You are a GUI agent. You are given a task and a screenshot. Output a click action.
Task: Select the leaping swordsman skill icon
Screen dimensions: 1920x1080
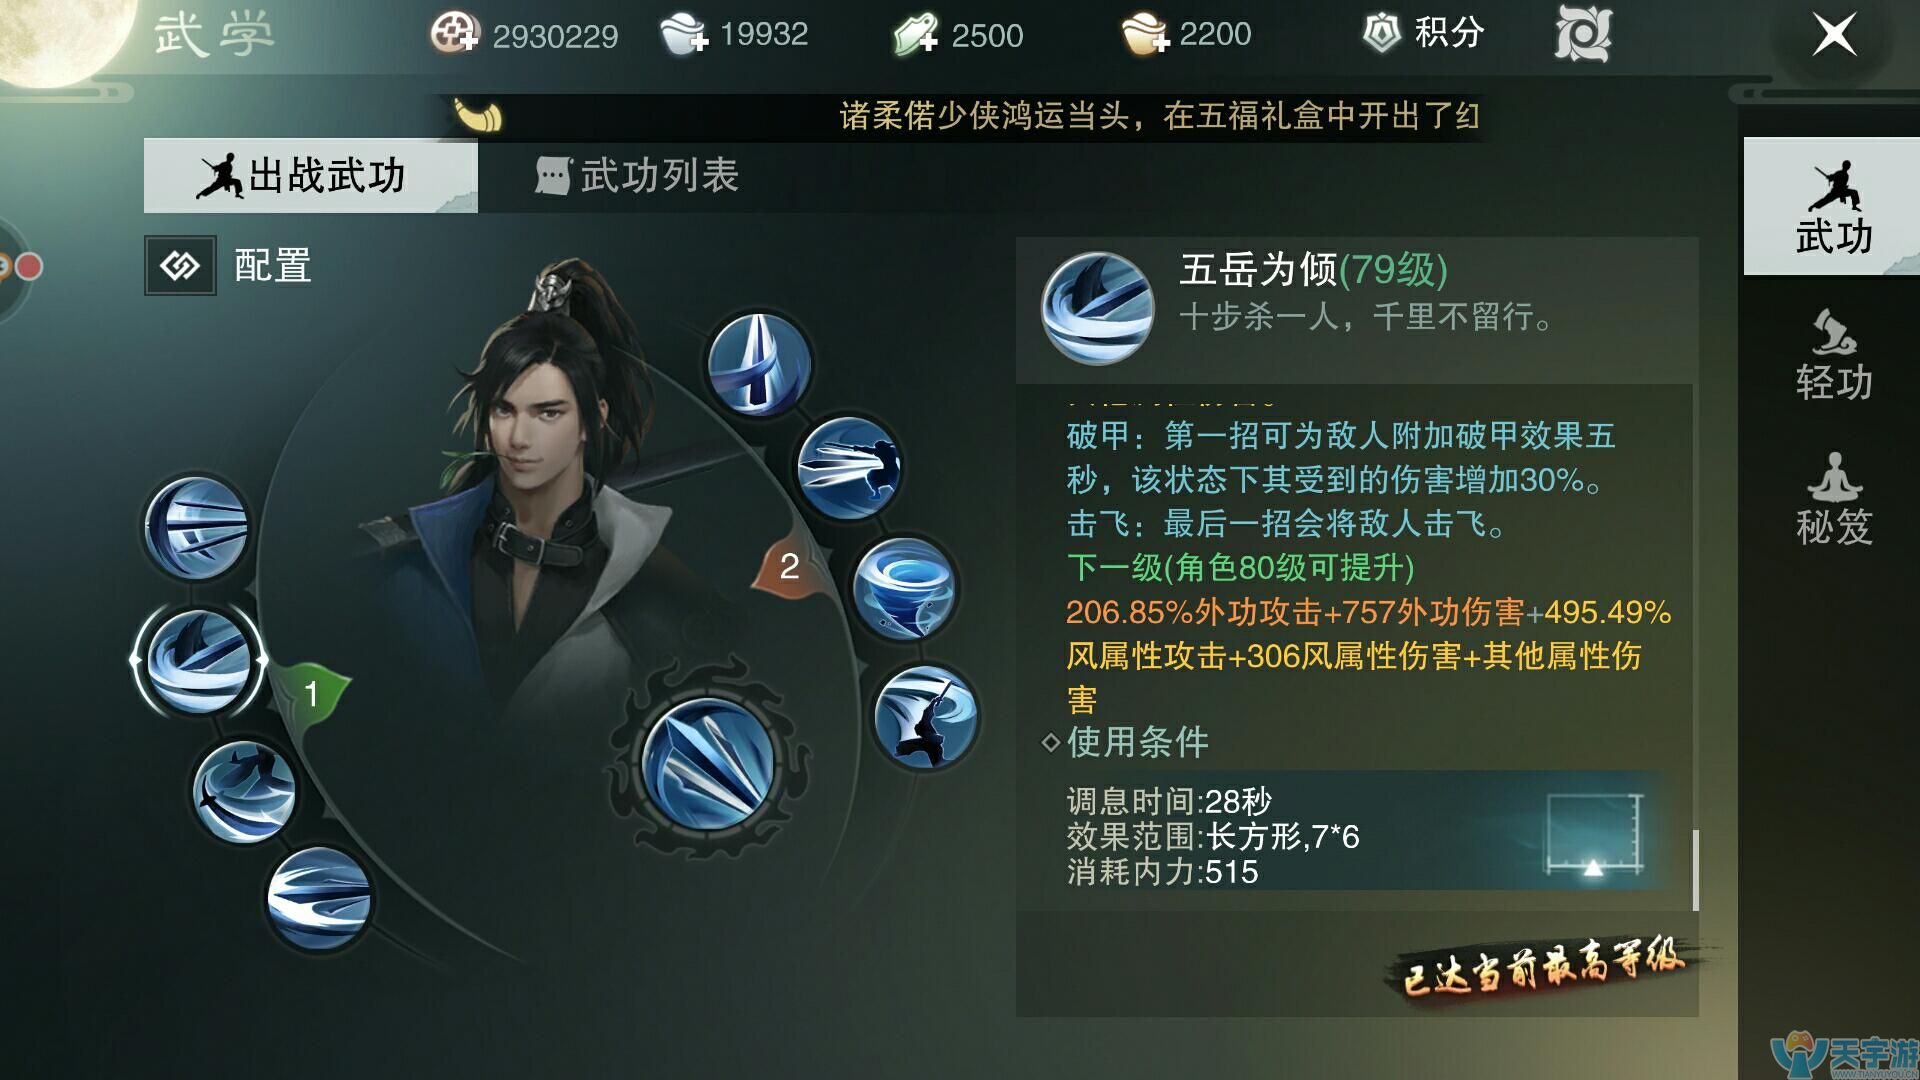pyautogui.click(x=925, y=717)
